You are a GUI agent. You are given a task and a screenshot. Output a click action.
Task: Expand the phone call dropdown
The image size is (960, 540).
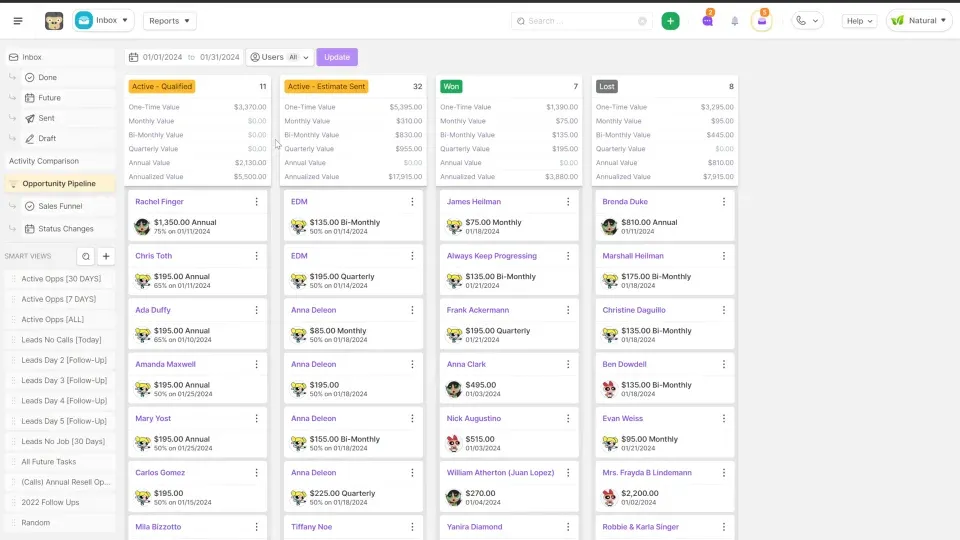coord(807,21)
